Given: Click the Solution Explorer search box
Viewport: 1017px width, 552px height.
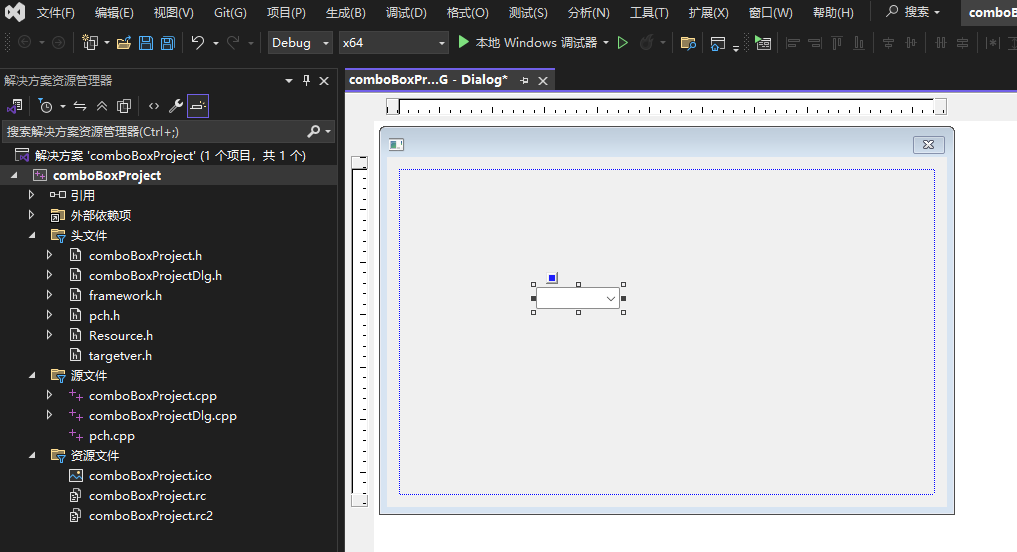Looking at the screenshot, I should coord(155,131).
